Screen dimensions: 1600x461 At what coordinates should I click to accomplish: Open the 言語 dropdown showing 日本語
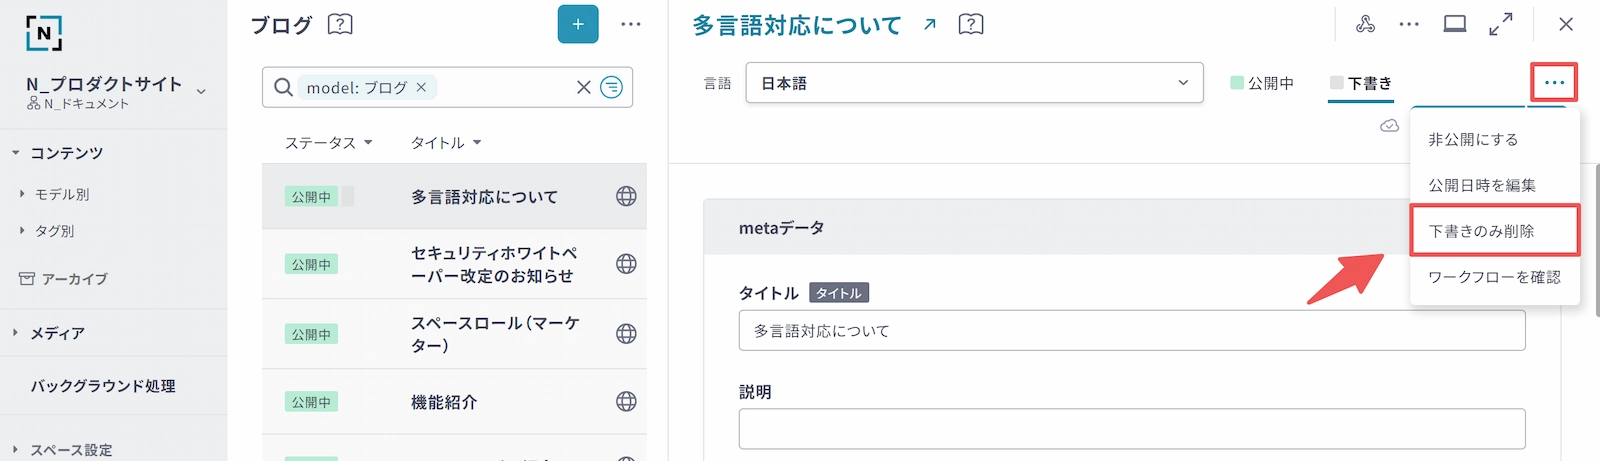tap(974, 83)
